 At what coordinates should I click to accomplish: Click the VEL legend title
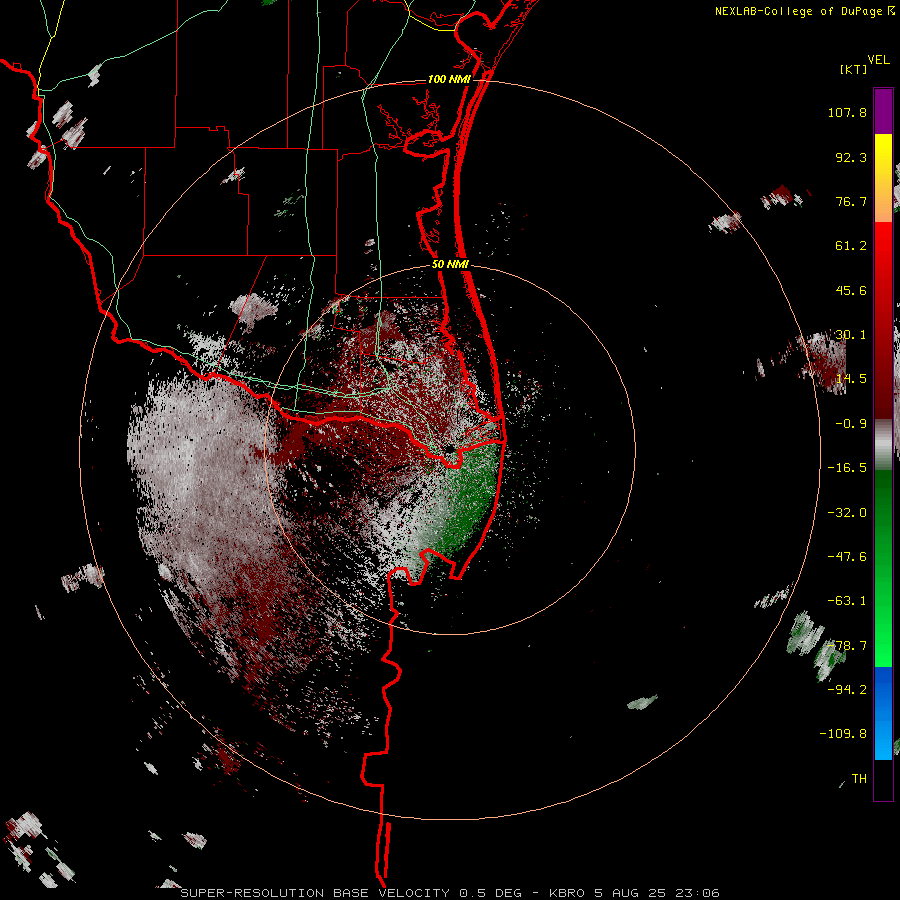click(878, 59)
